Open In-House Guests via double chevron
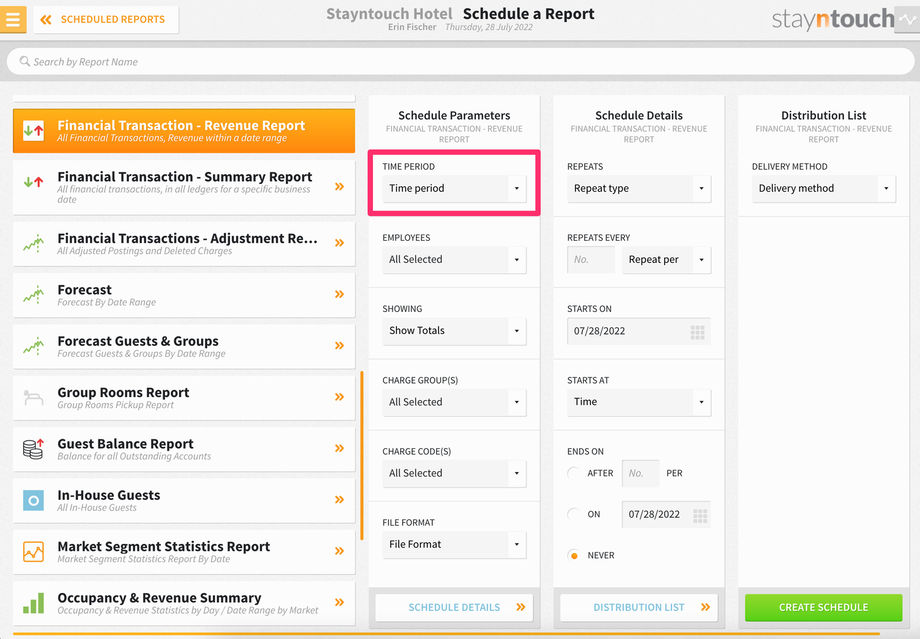The width and height of the screenshot is (920, 639). (339, 499)
